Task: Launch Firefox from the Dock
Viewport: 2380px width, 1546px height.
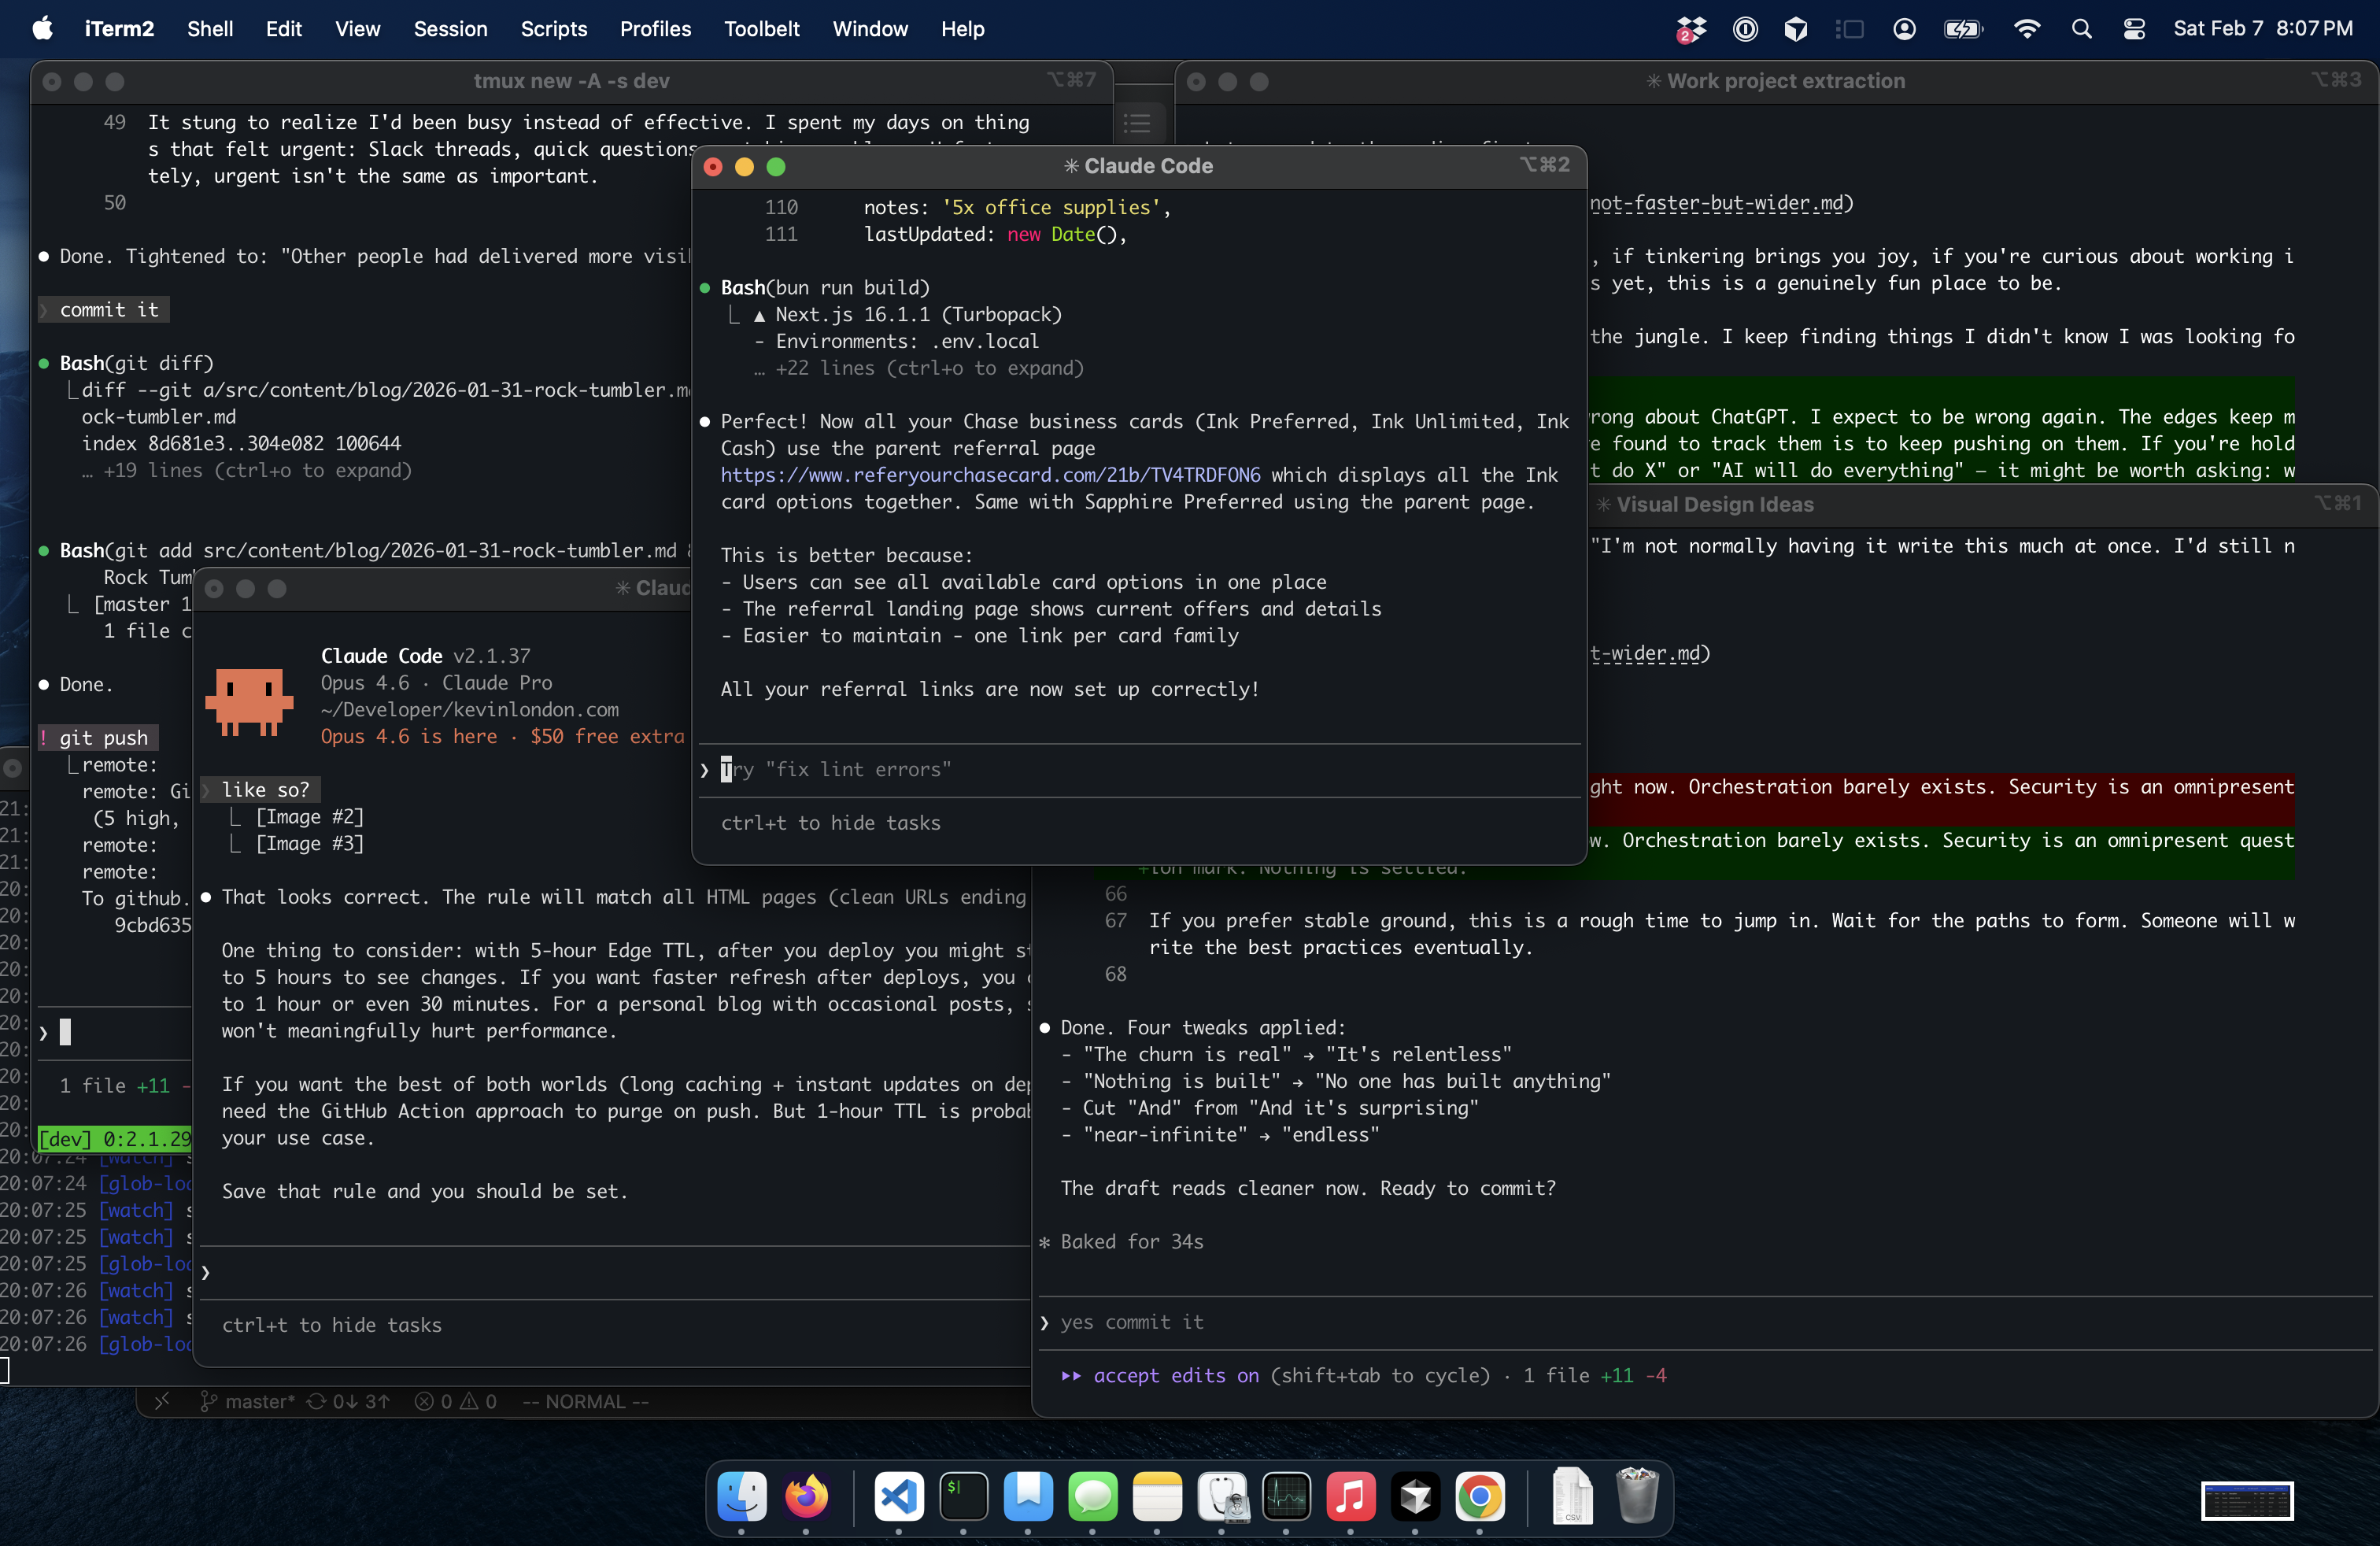Action: [806, 1498]
